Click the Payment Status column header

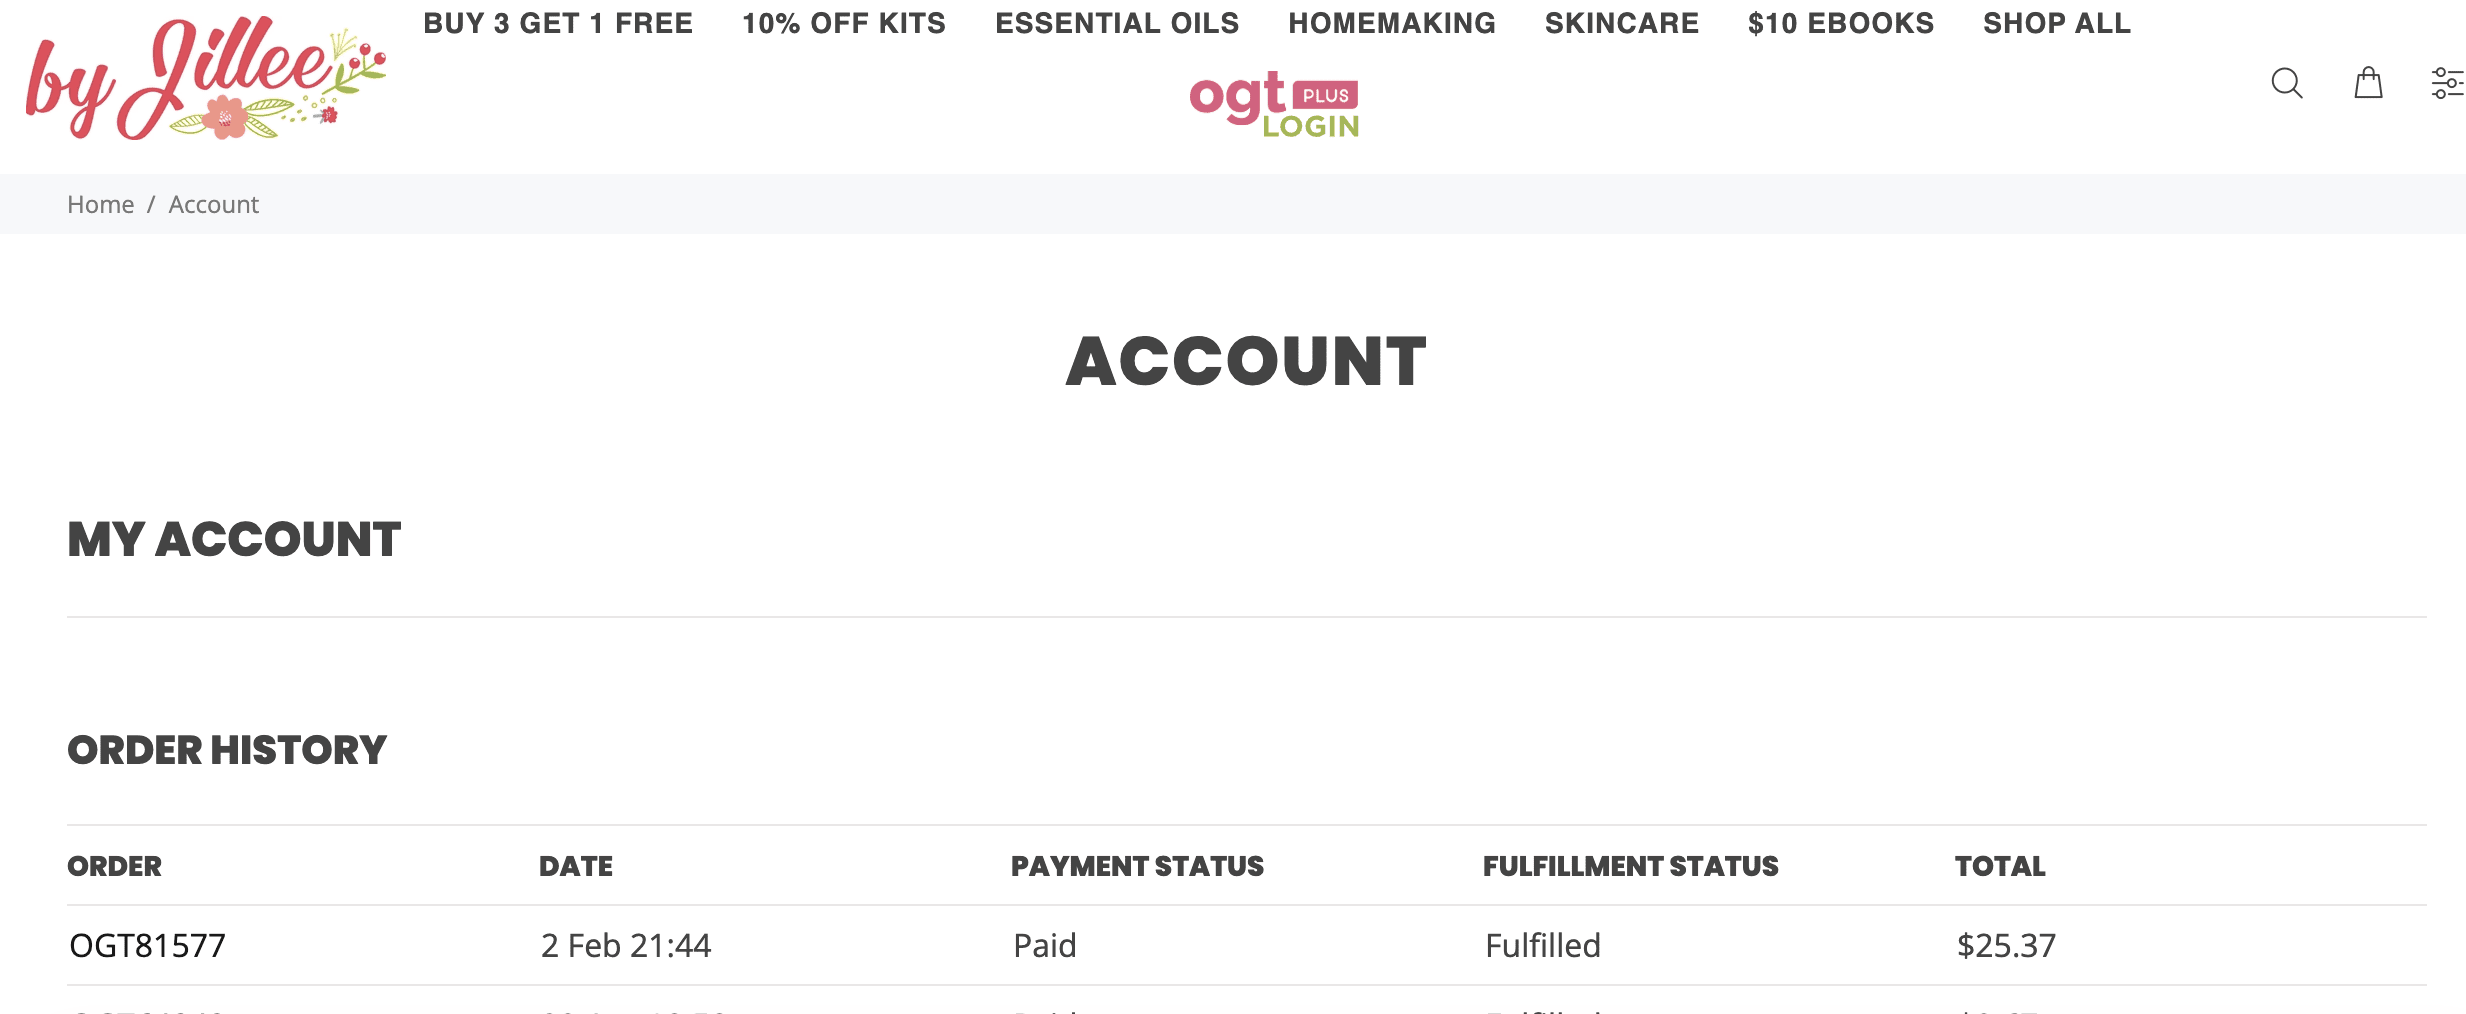click(x=1137, y=866)
